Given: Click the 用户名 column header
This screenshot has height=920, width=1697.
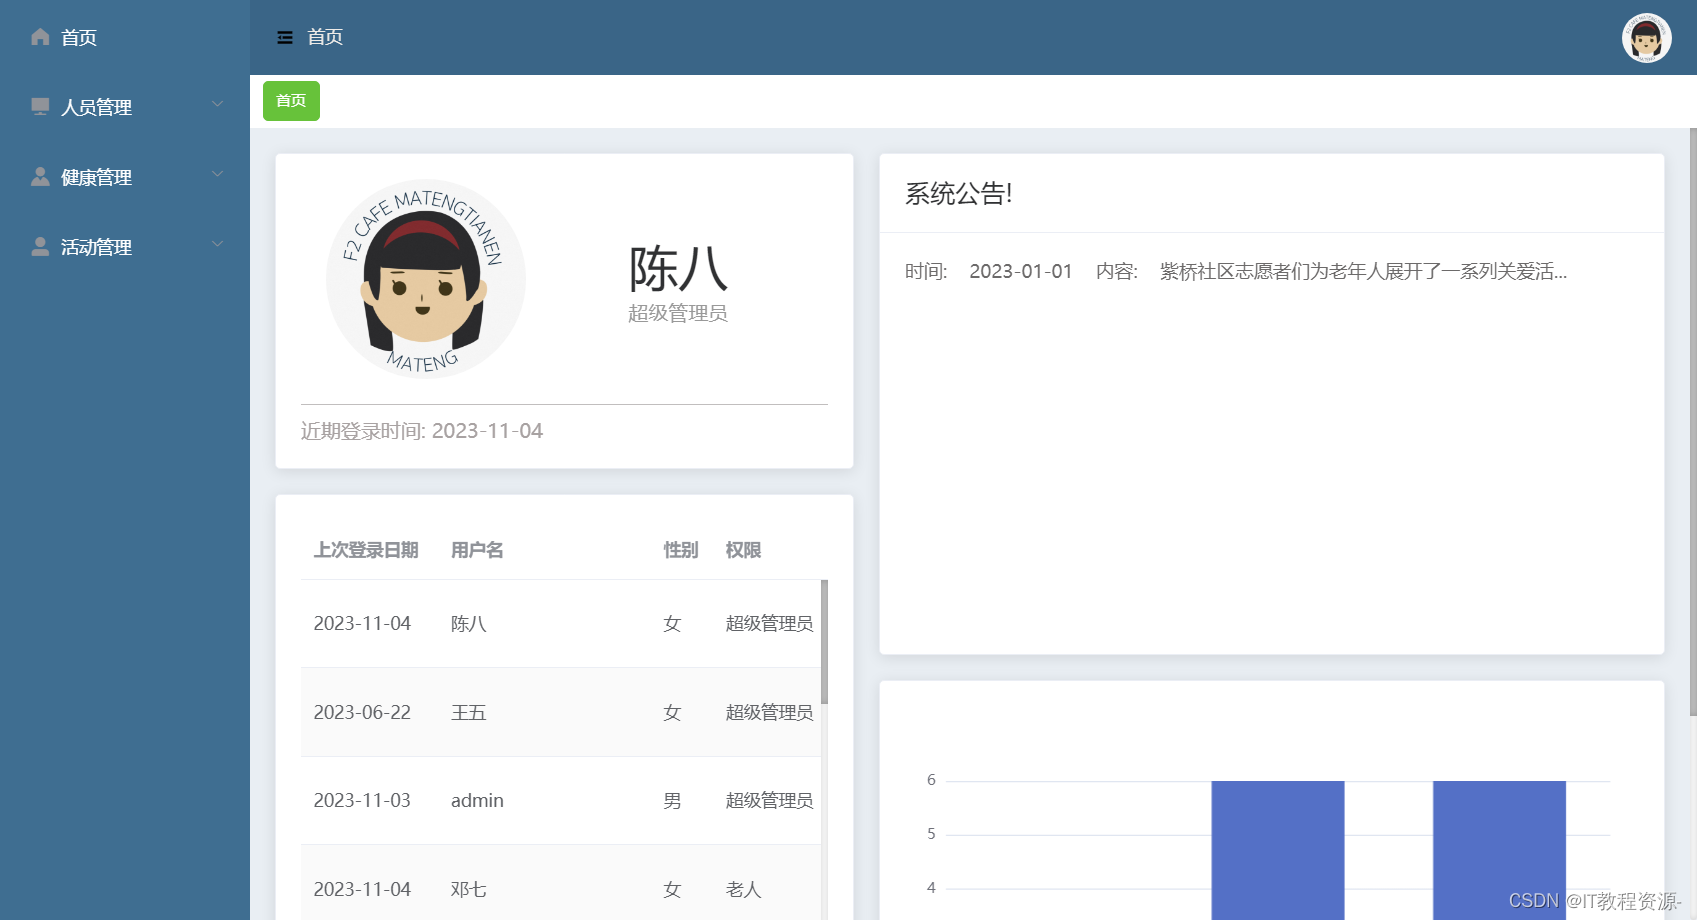Looking at the screenshot, I should tap(477, 550).
